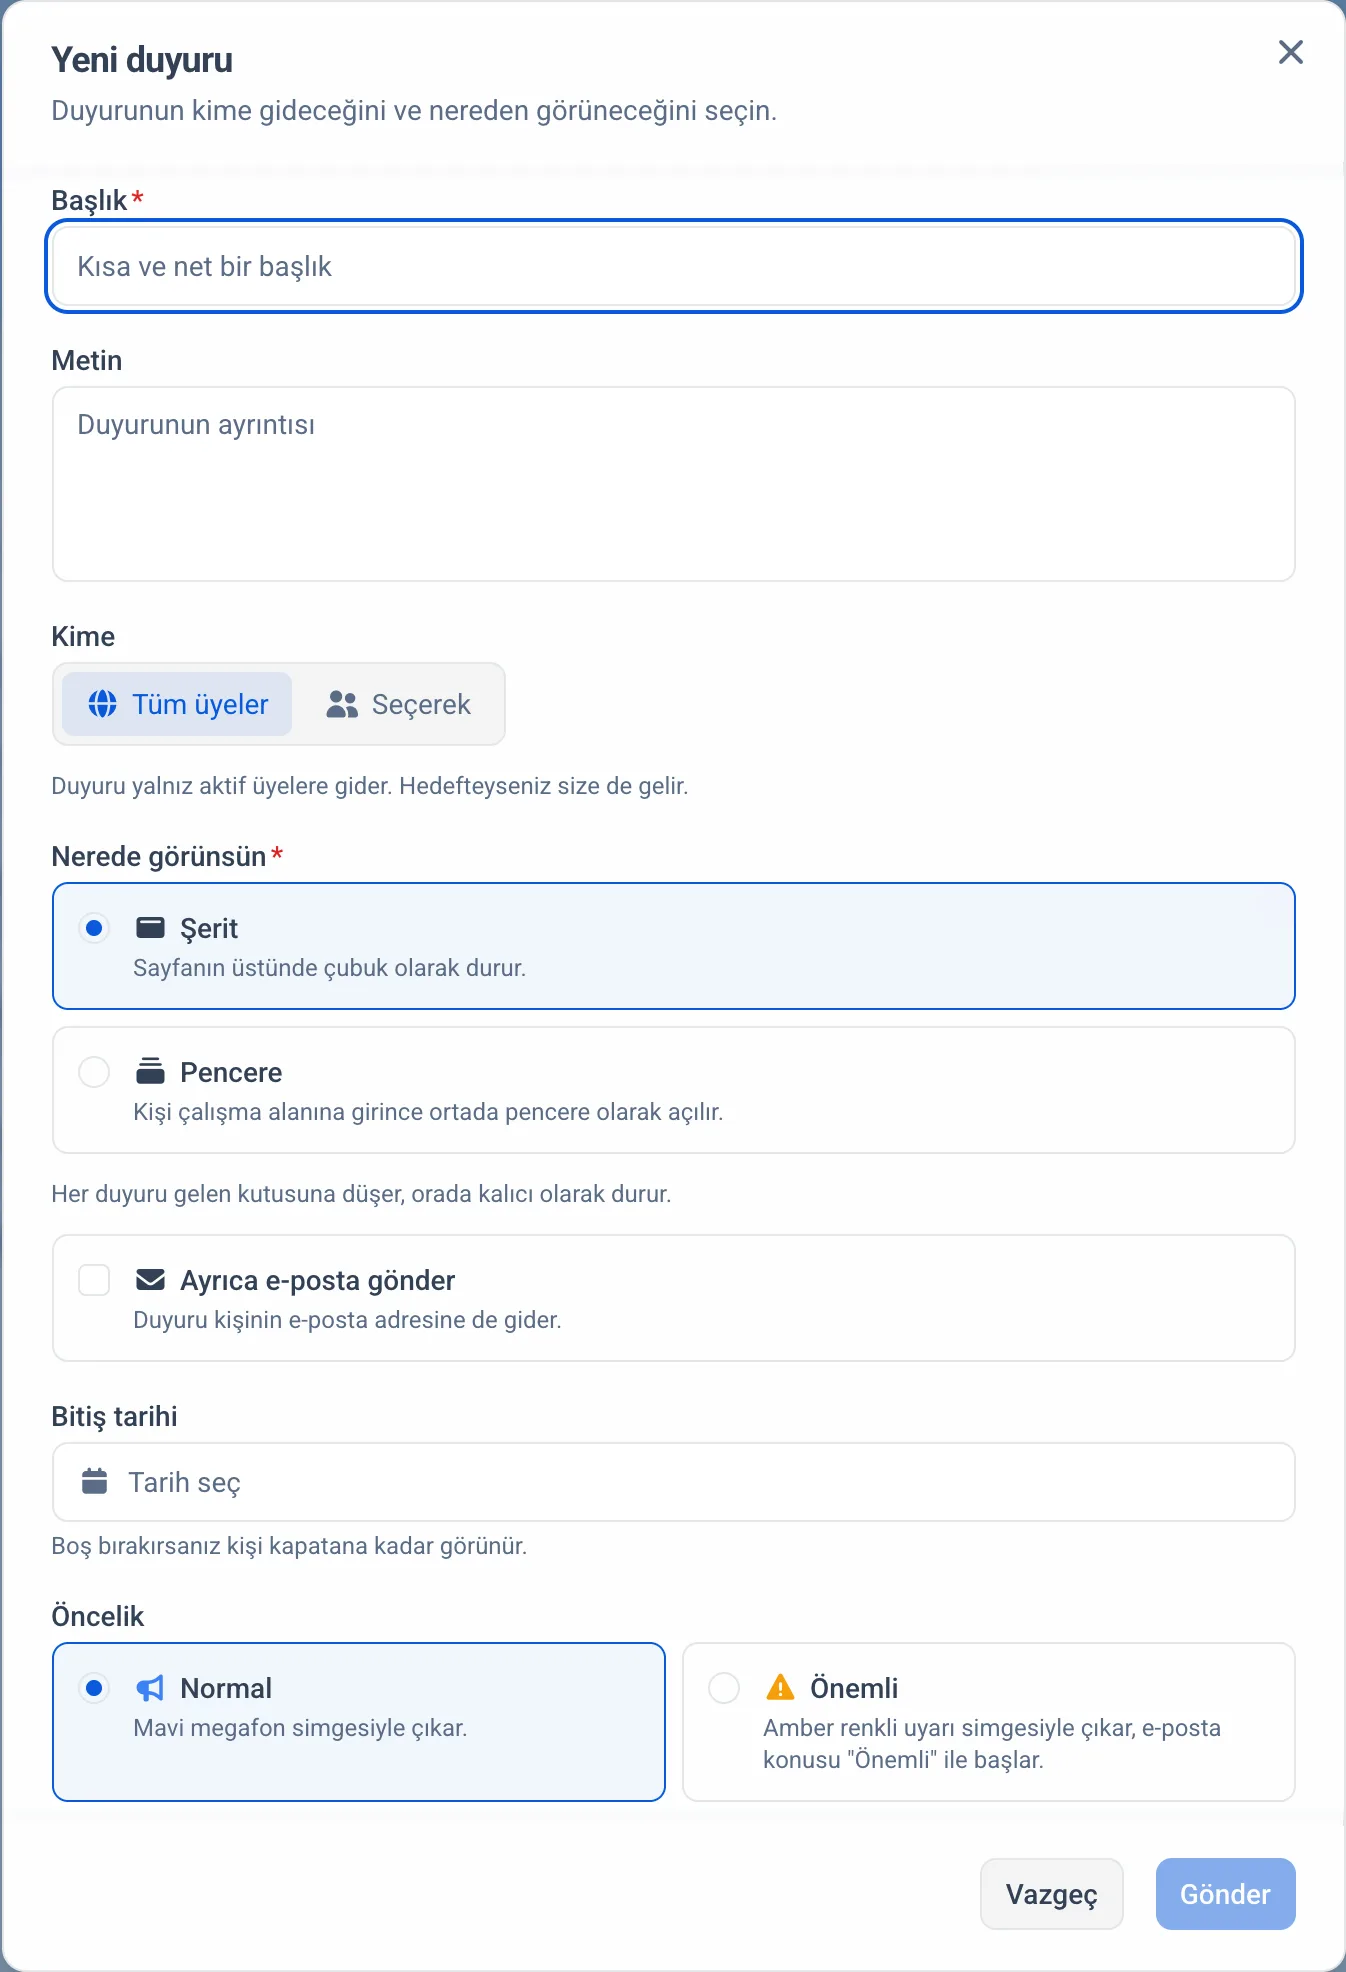Click the blue megaphone icon beside Normal
Image resolution: width=1346 pixels, height=1972 pixels.
[150, 1688]
